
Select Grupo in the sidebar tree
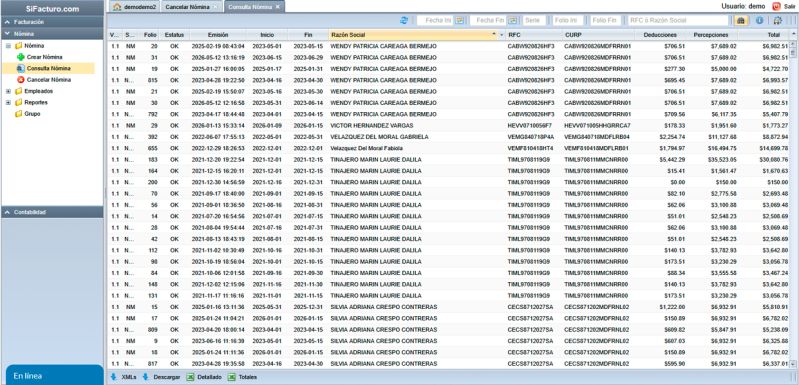(x=32, y=114)
